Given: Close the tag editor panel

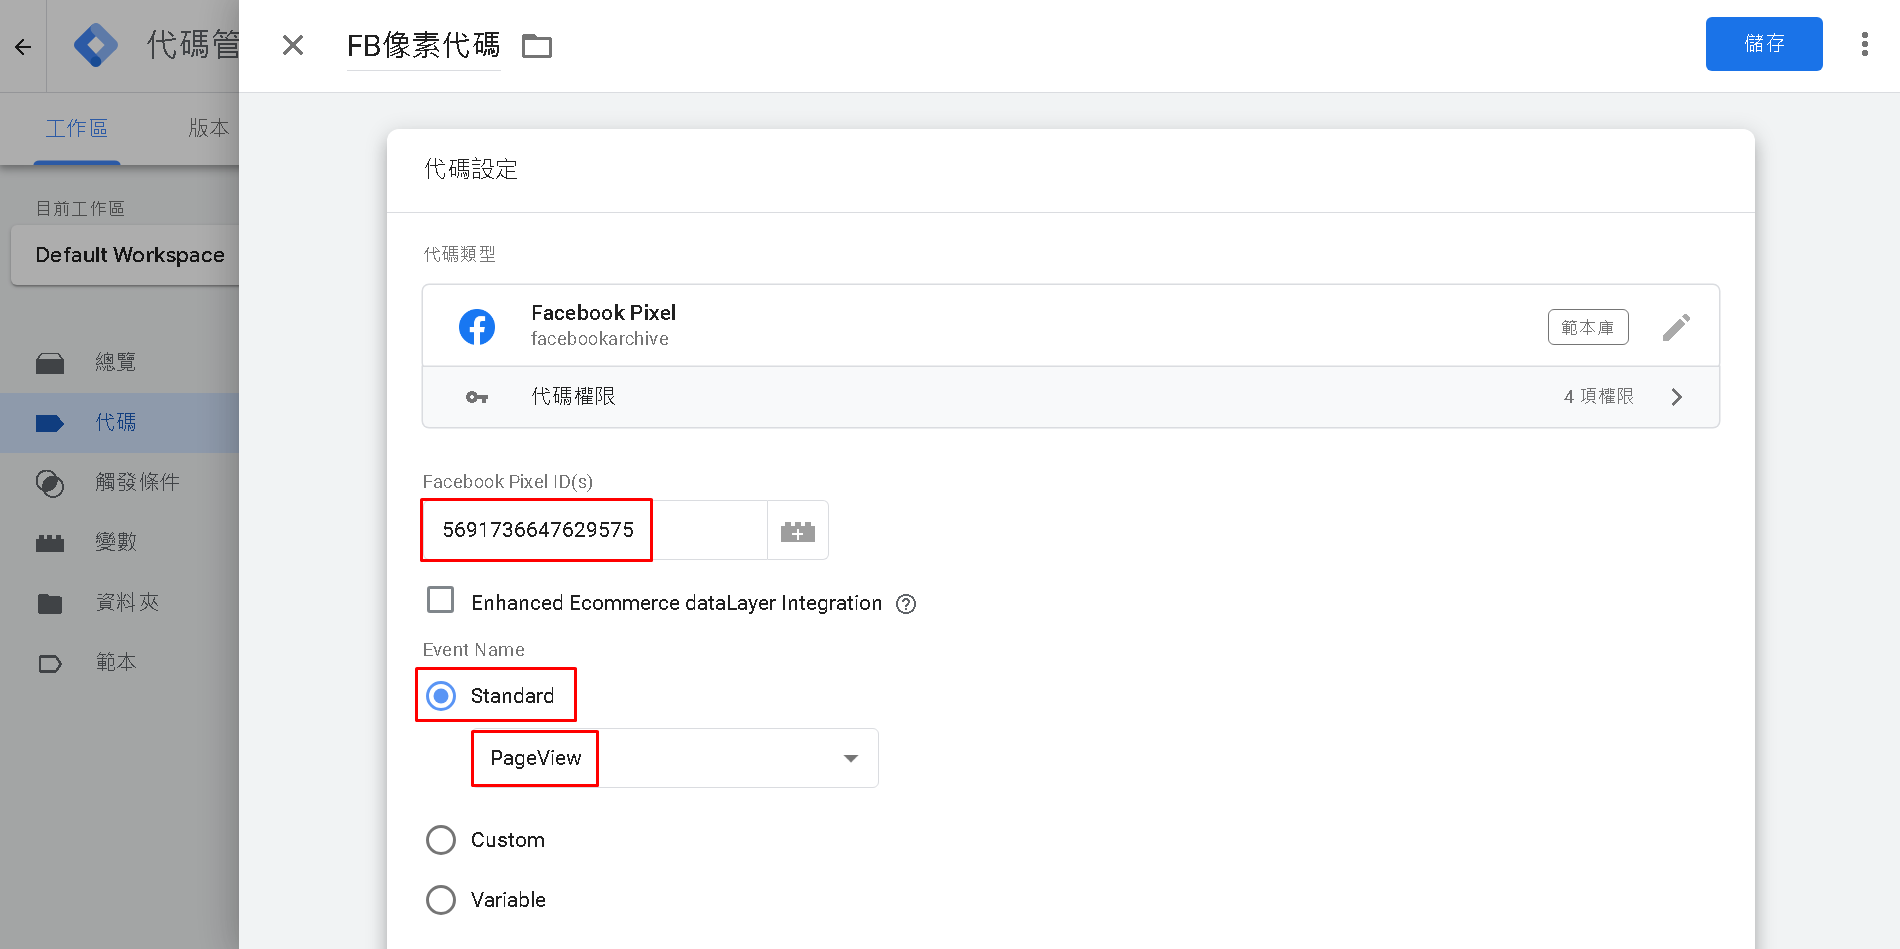Looking at the screenshot, I should pos(293,45).
